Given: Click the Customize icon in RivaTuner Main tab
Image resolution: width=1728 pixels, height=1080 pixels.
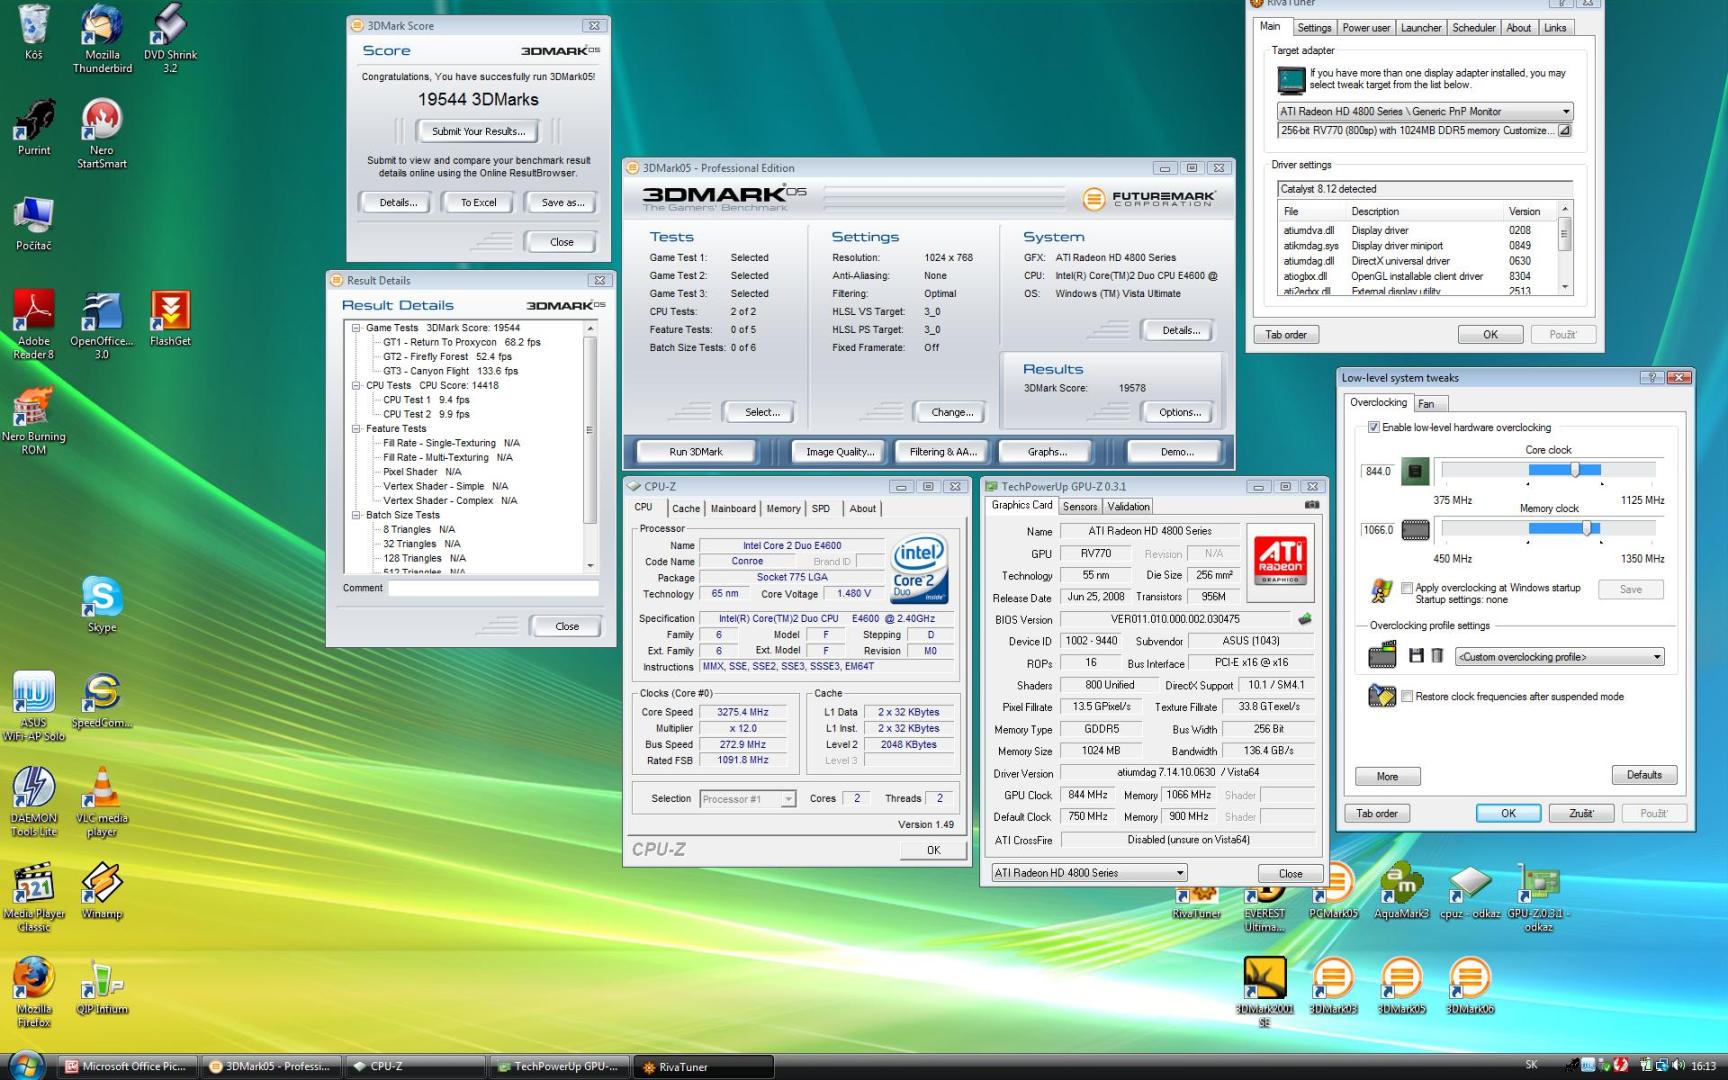Looking at the screenshot, I should [1564, 130].
